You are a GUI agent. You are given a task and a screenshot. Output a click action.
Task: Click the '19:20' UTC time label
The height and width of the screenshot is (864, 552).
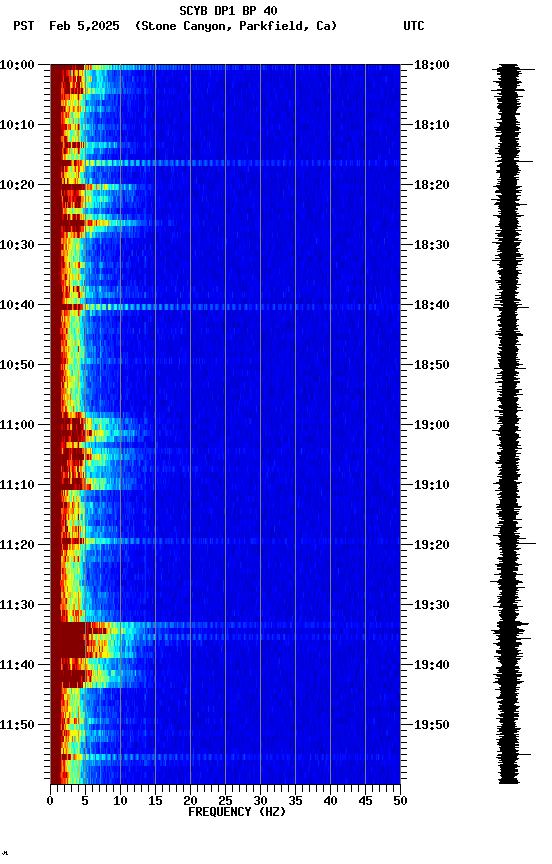432,545
